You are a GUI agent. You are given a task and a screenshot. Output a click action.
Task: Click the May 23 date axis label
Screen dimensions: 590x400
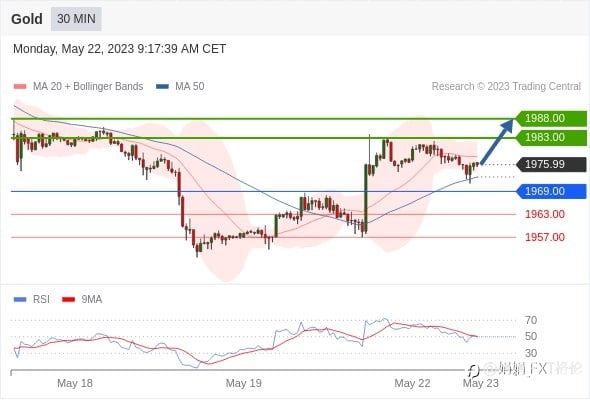pos(481,383)
